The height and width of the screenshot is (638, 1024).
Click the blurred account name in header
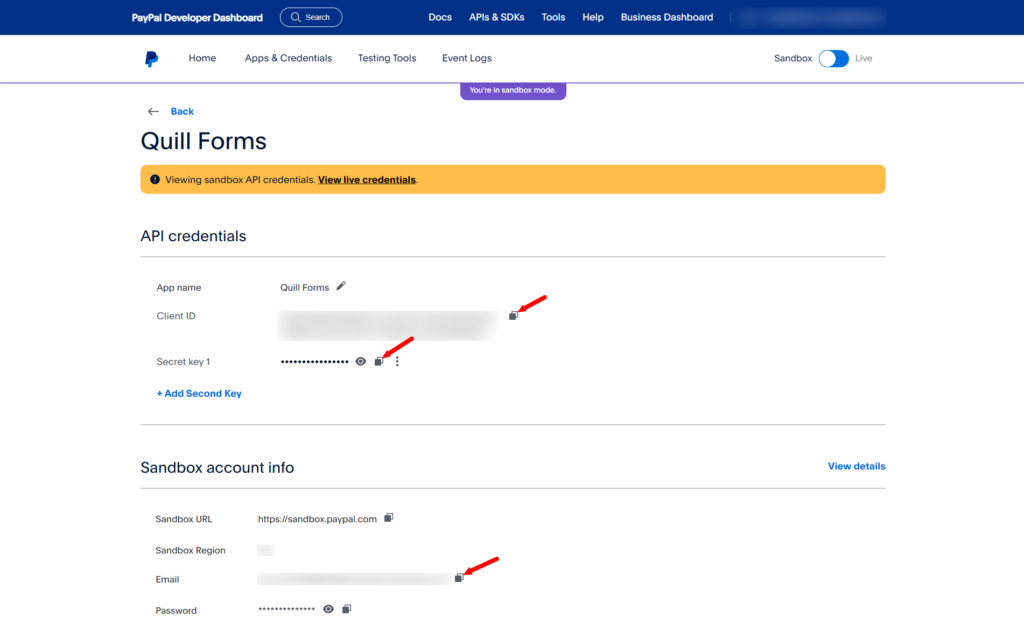coord(812,18)
